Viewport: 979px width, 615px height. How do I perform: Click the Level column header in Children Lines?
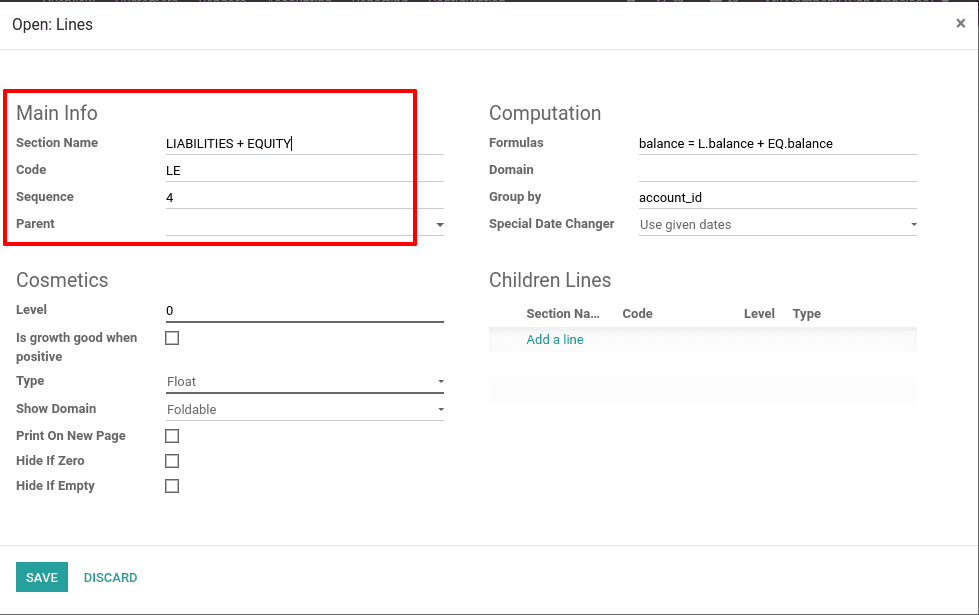pos(759,313)
